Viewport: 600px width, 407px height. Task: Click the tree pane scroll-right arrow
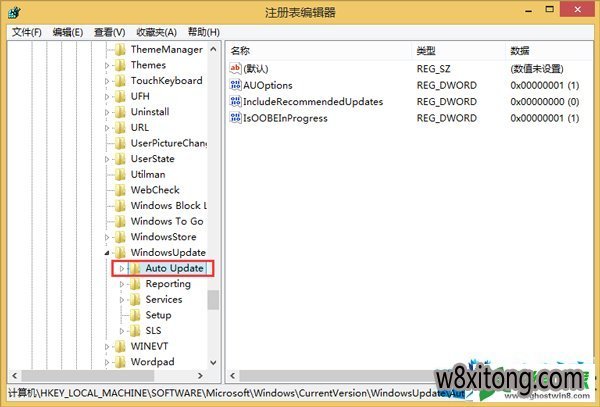click(x=201, y=376)
